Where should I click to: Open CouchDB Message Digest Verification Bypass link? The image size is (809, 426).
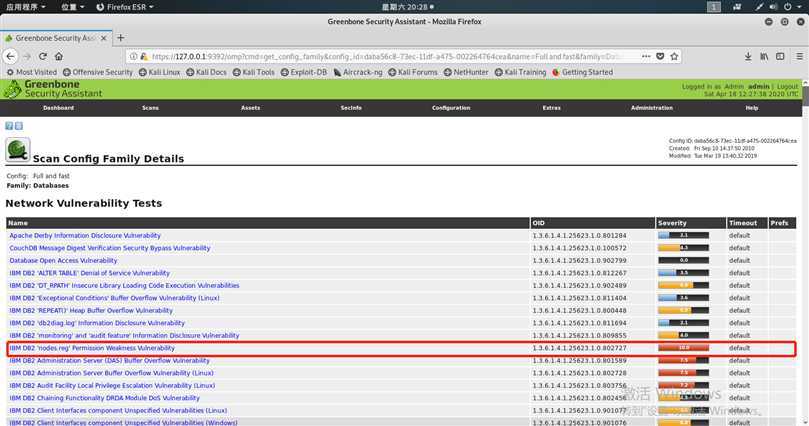coord(110,248)
